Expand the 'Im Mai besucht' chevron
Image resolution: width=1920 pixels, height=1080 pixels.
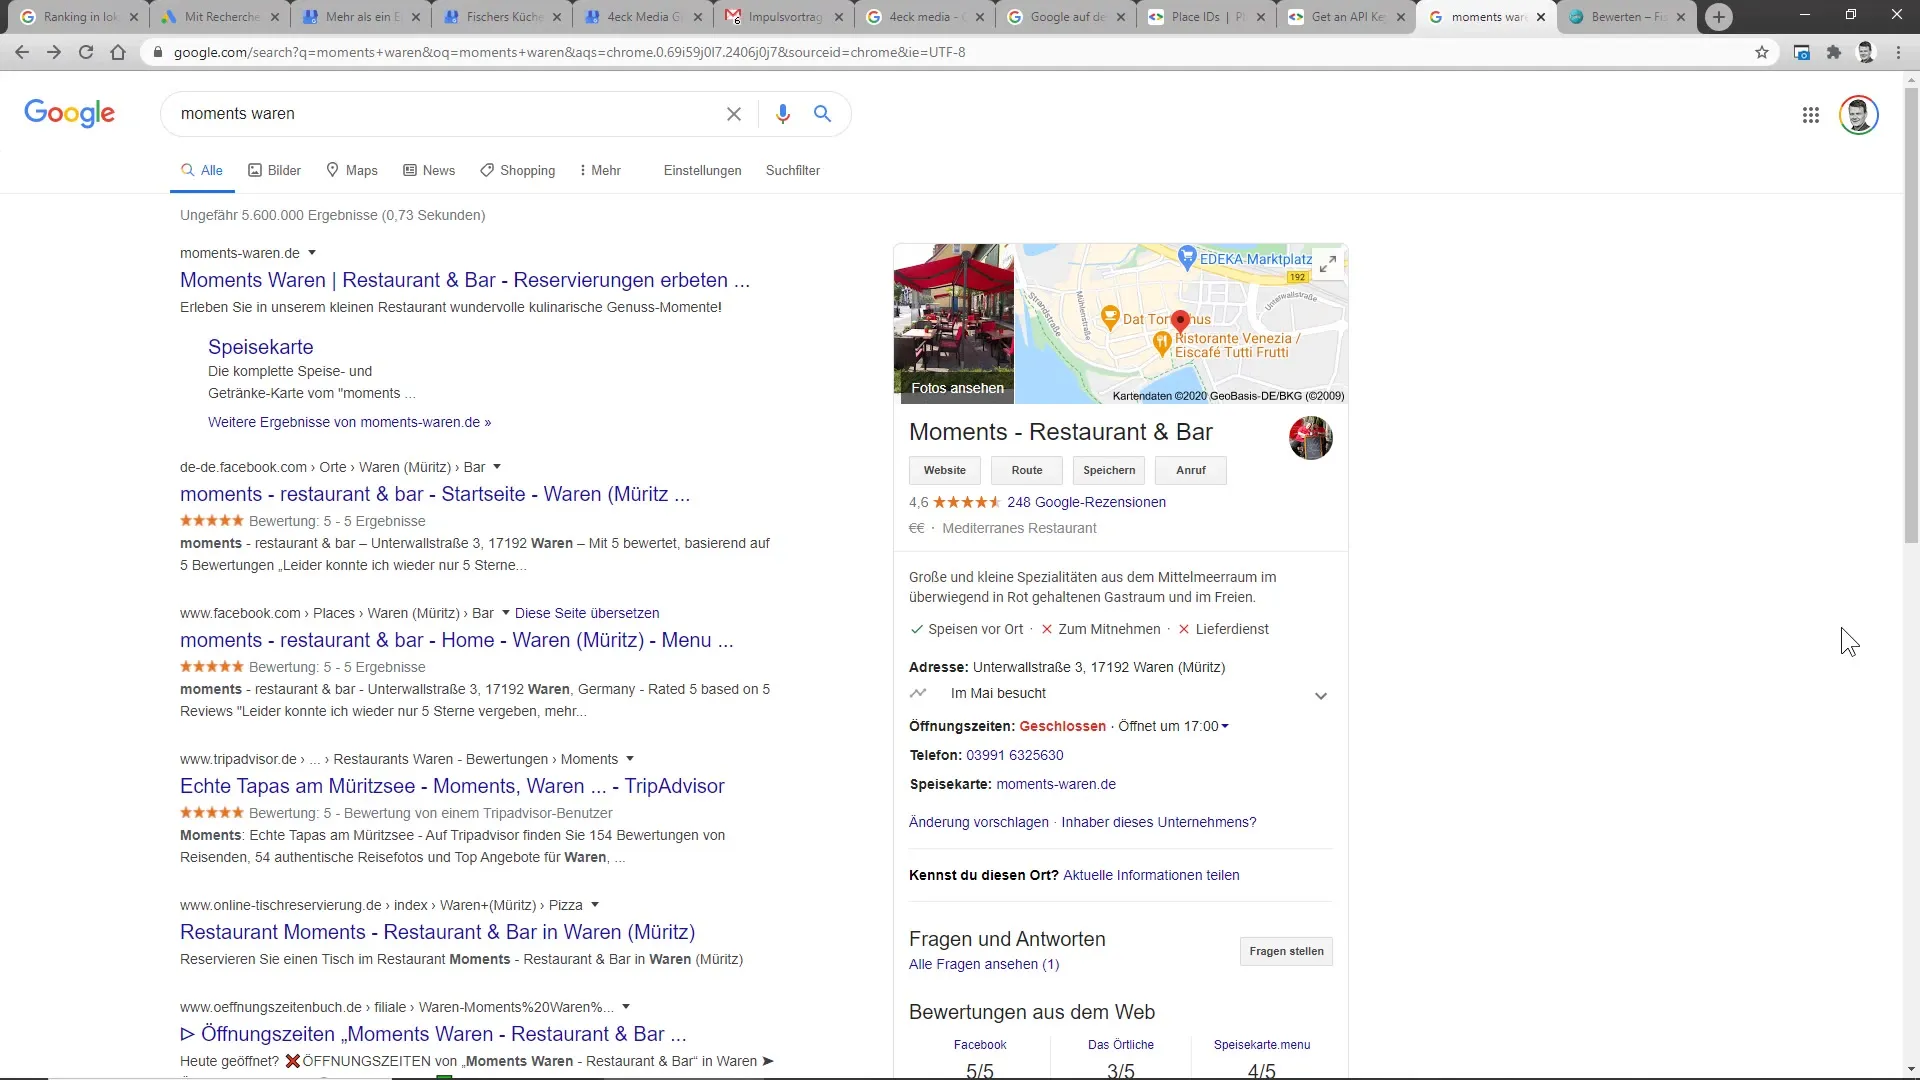point(1320,696)
